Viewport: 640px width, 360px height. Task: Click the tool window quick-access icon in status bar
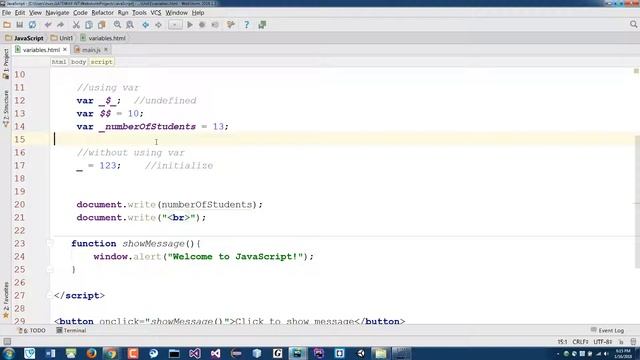7,342
